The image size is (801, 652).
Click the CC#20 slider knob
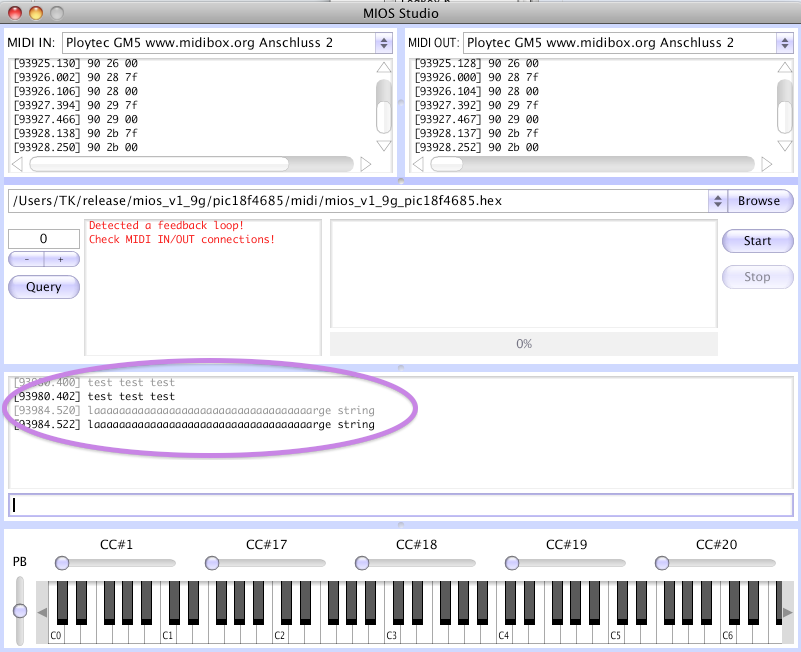662,563
